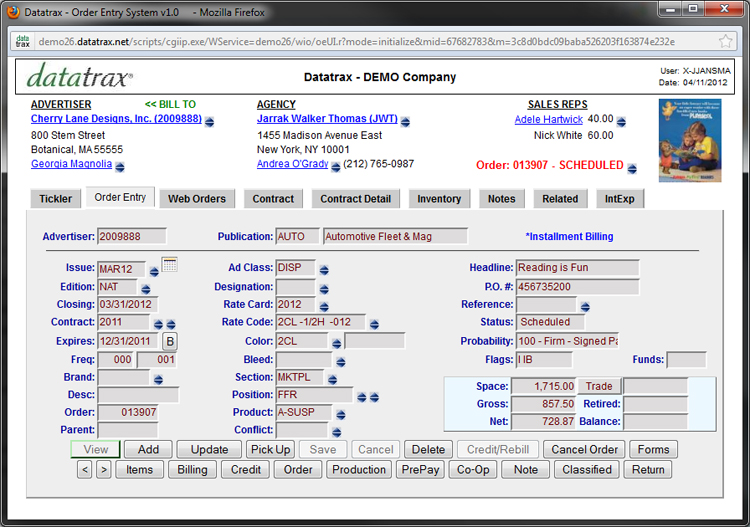This screenshot has width=750, height=527.
Task: Open the Adele Hartwick sales rep link
Action: click(x=549, y=120)
